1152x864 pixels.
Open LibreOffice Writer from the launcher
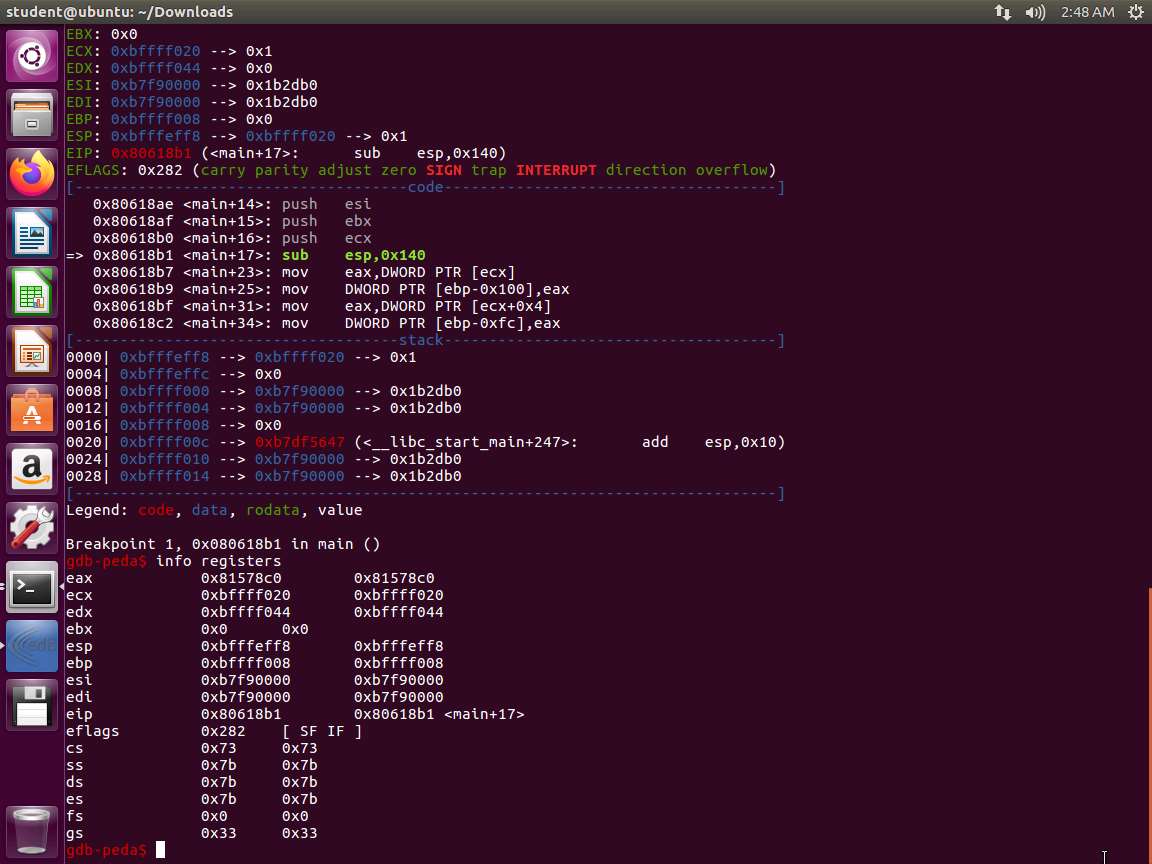click(x=32, y=233)
